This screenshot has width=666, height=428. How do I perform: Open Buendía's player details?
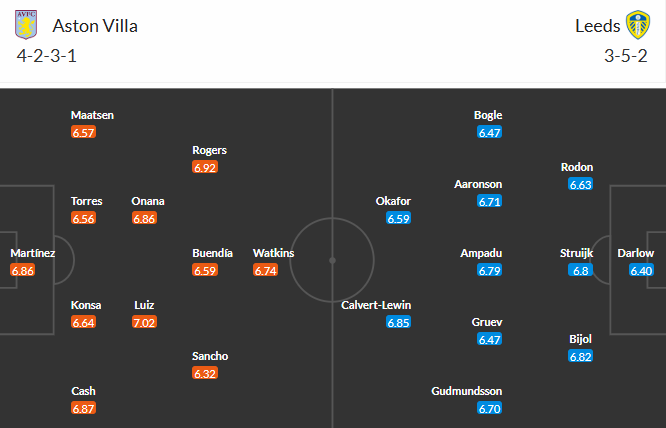[213, 253]
